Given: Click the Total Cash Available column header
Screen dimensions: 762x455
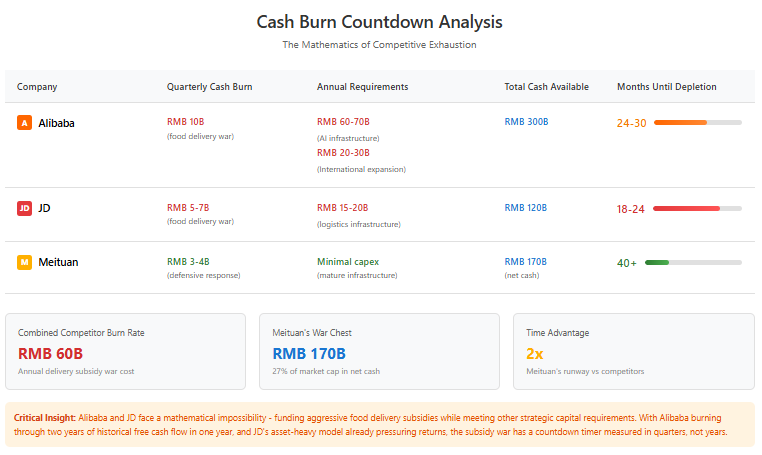Looking at the screenshot, I should click(x=546, y=87).
